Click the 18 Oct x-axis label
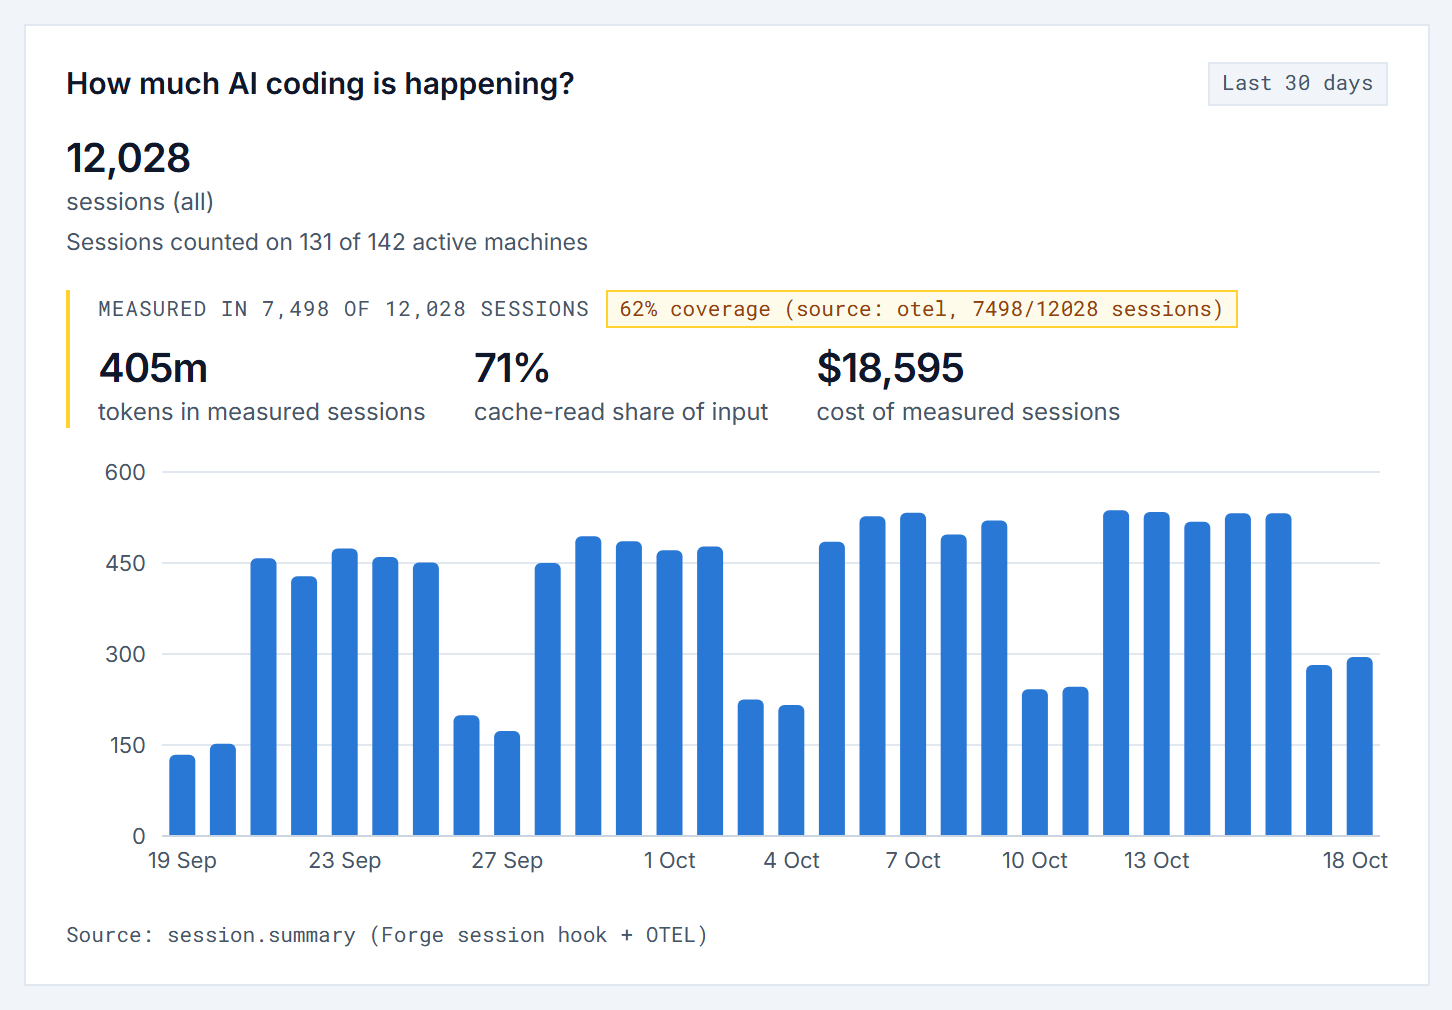This screenshot has width=1452, height=1010. coord(1355,860)
